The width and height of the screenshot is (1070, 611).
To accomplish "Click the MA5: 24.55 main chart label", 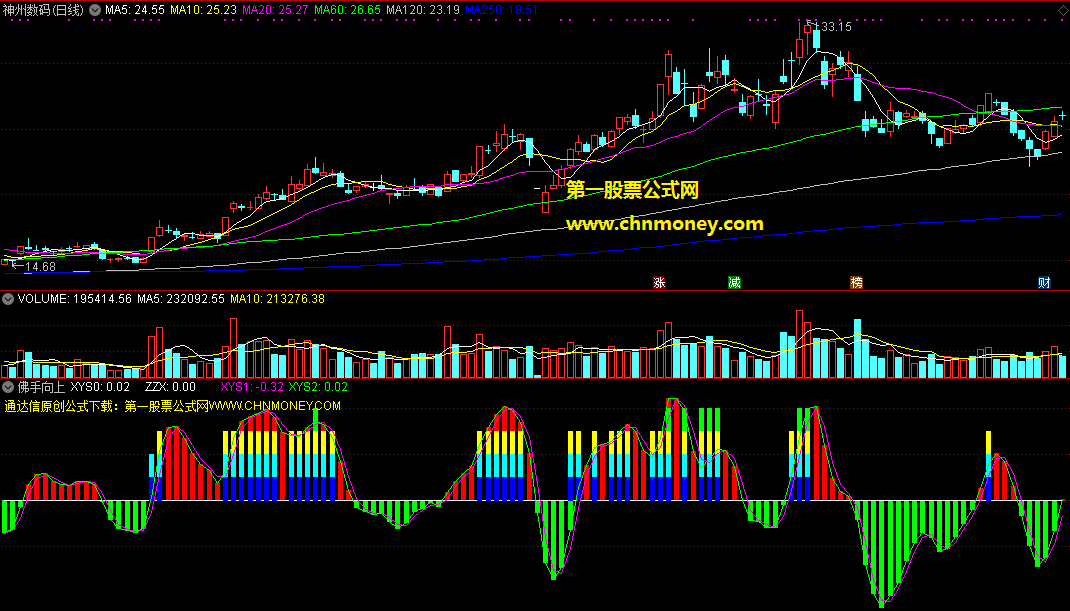I will click(135, 10).
